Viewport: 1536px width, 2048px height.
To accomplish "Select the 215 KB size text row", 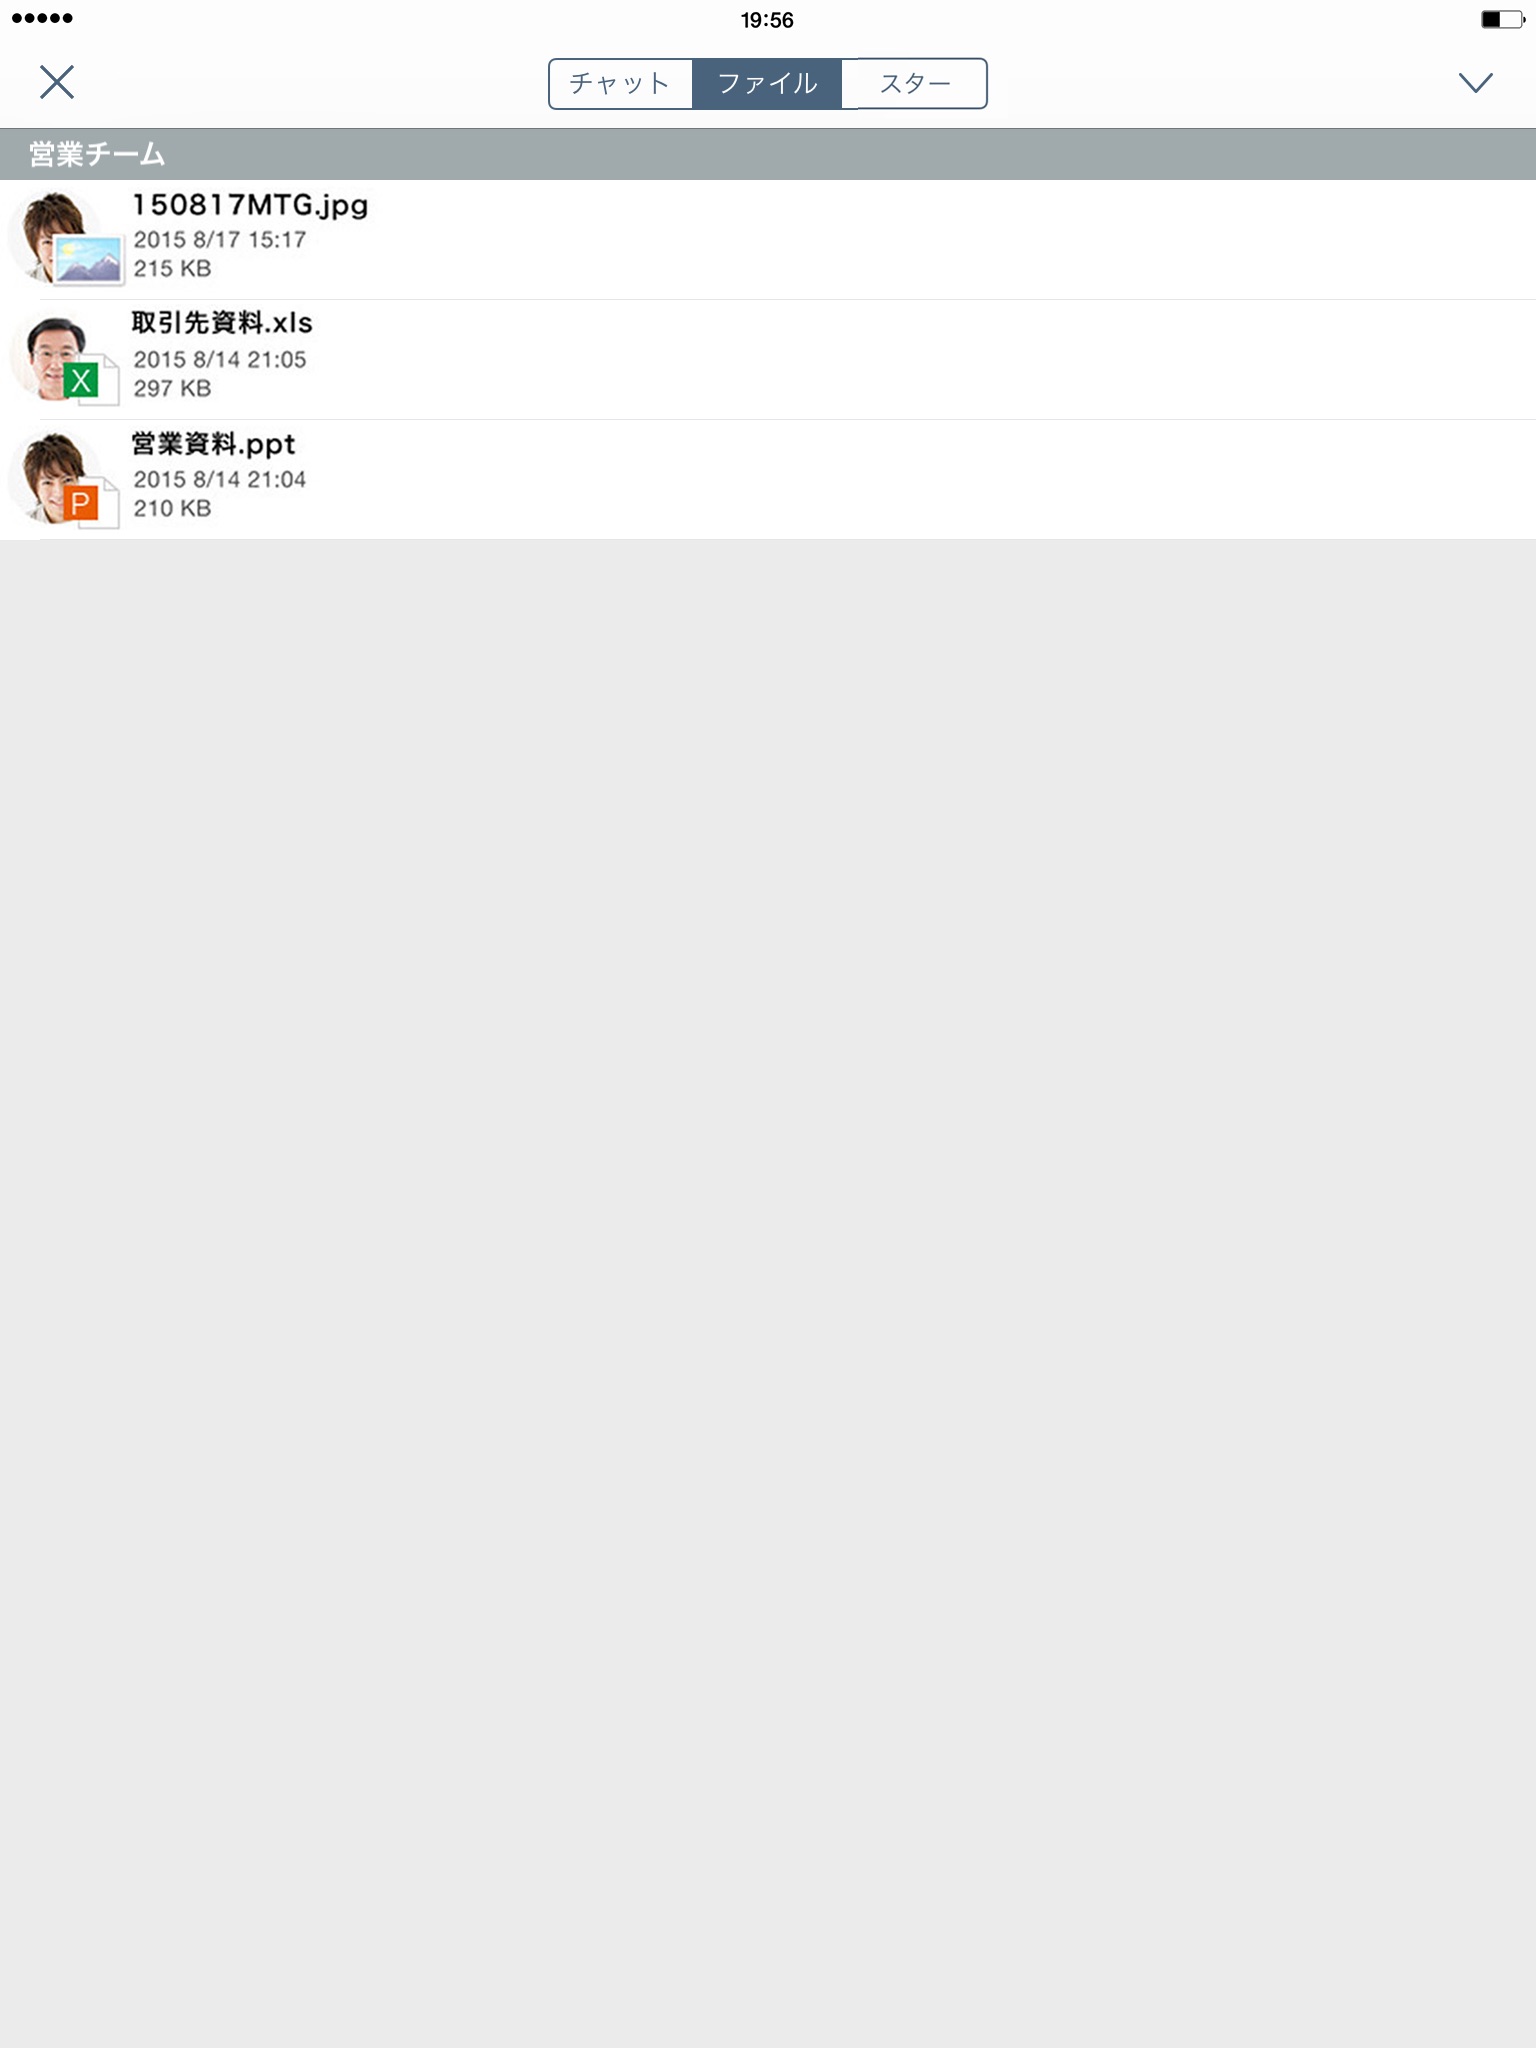I will click(172, 269).
